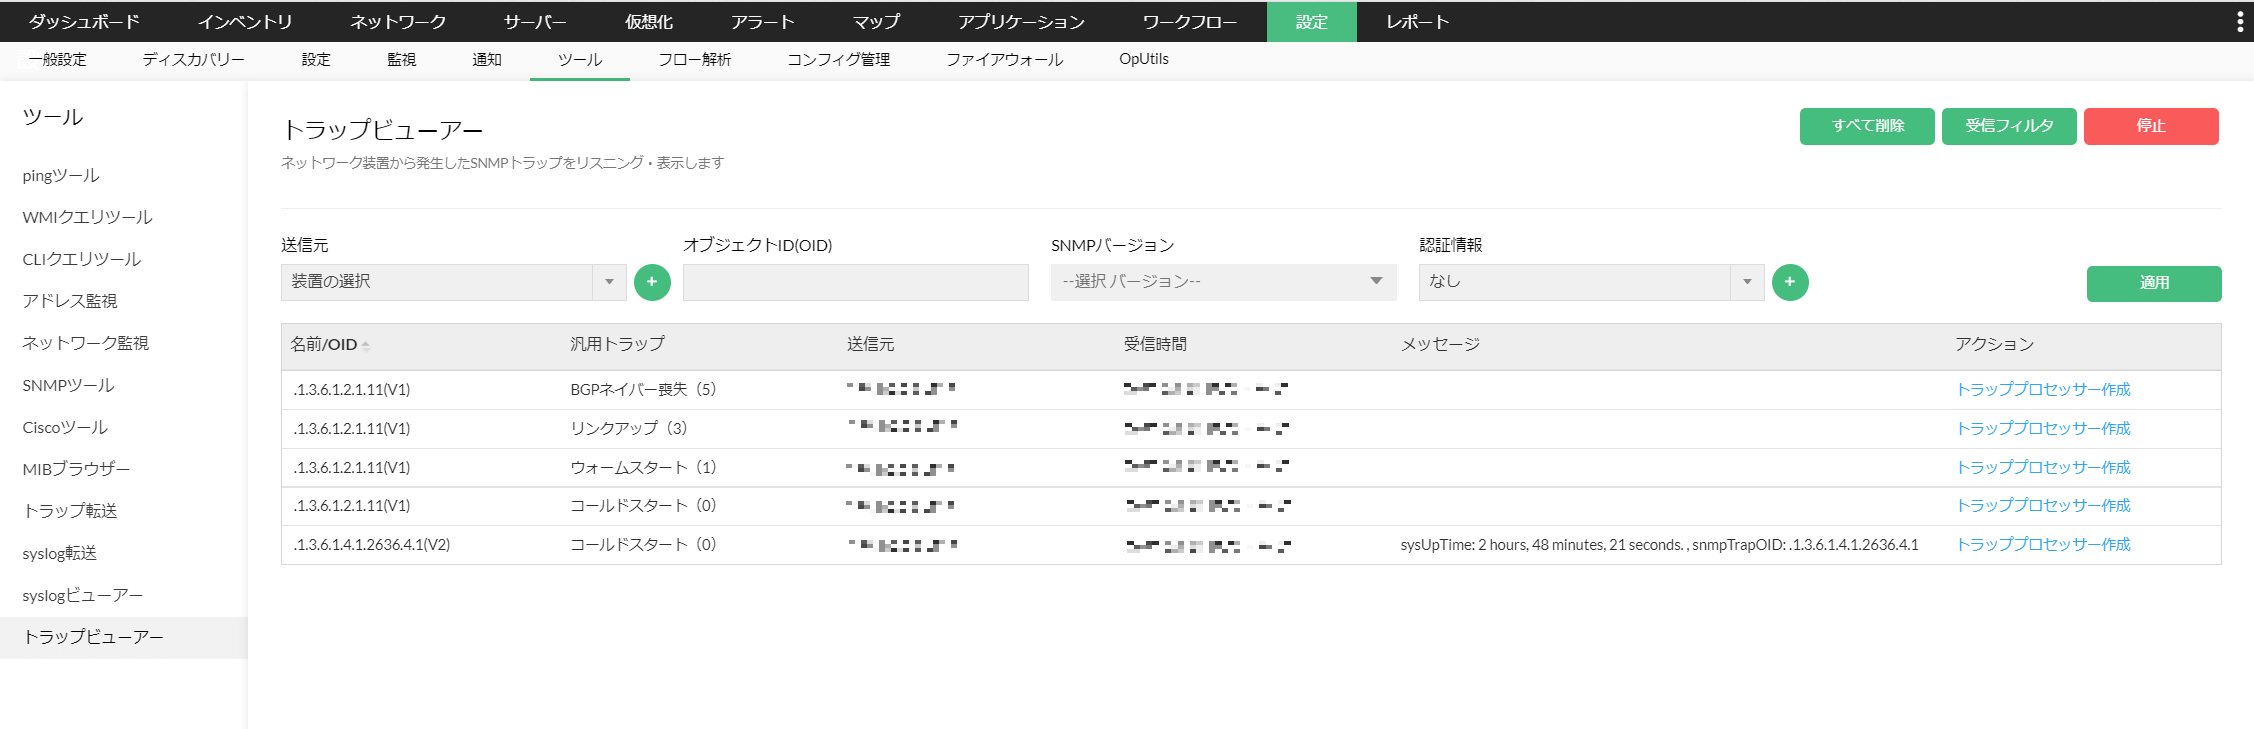This screenshot has width=2254, height=729.
Task: Launch MIBブラウザー from the sidebar
Action: [x=76, y=470]
